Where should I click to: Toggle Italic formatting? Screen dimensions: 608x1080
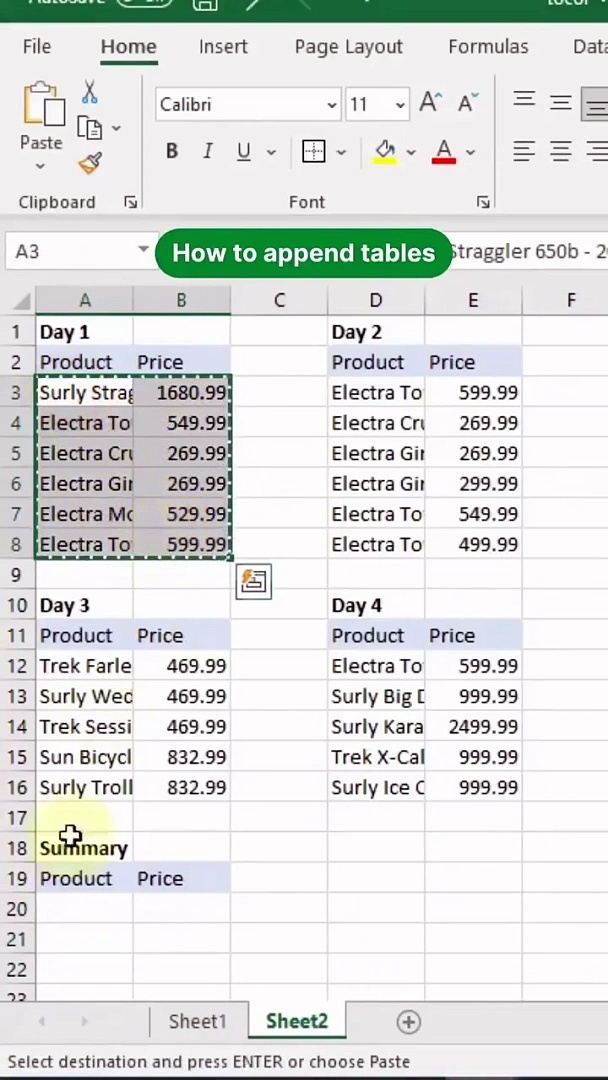tap(207, 151)
